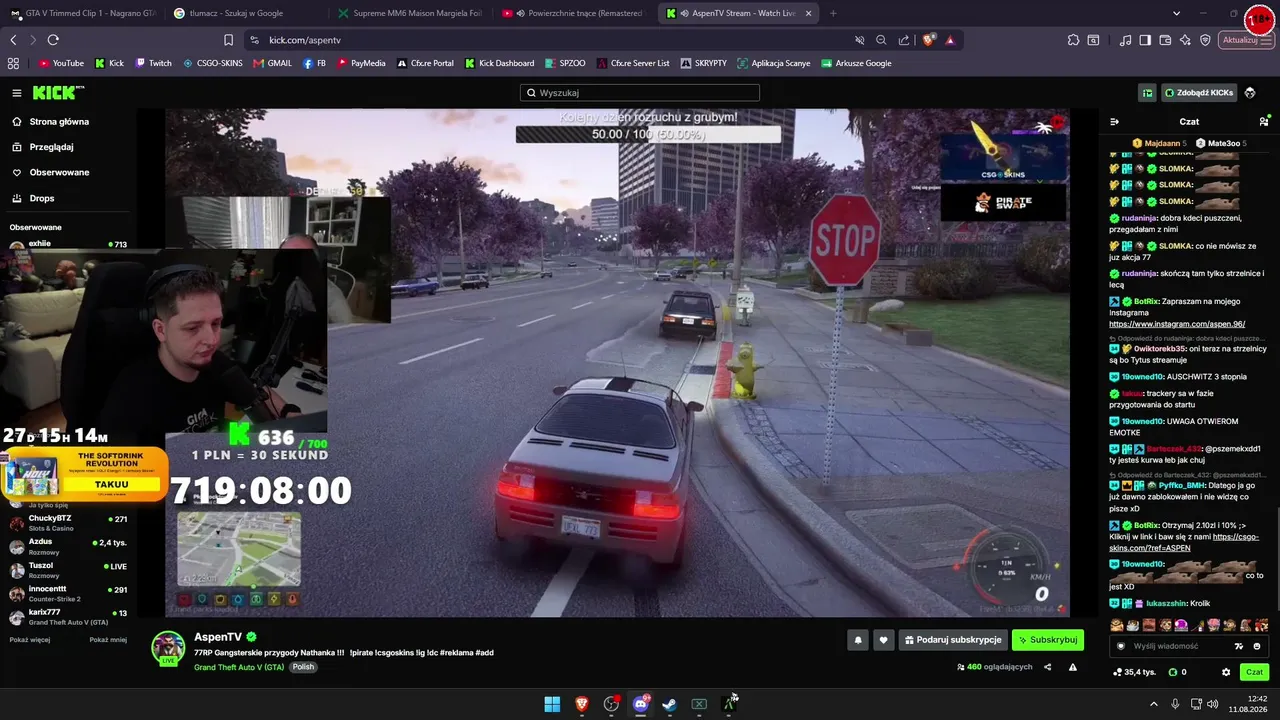The image size is (1280, 720).
Task: Toggle the browser sidebar panel icon
Action: 1145,40
